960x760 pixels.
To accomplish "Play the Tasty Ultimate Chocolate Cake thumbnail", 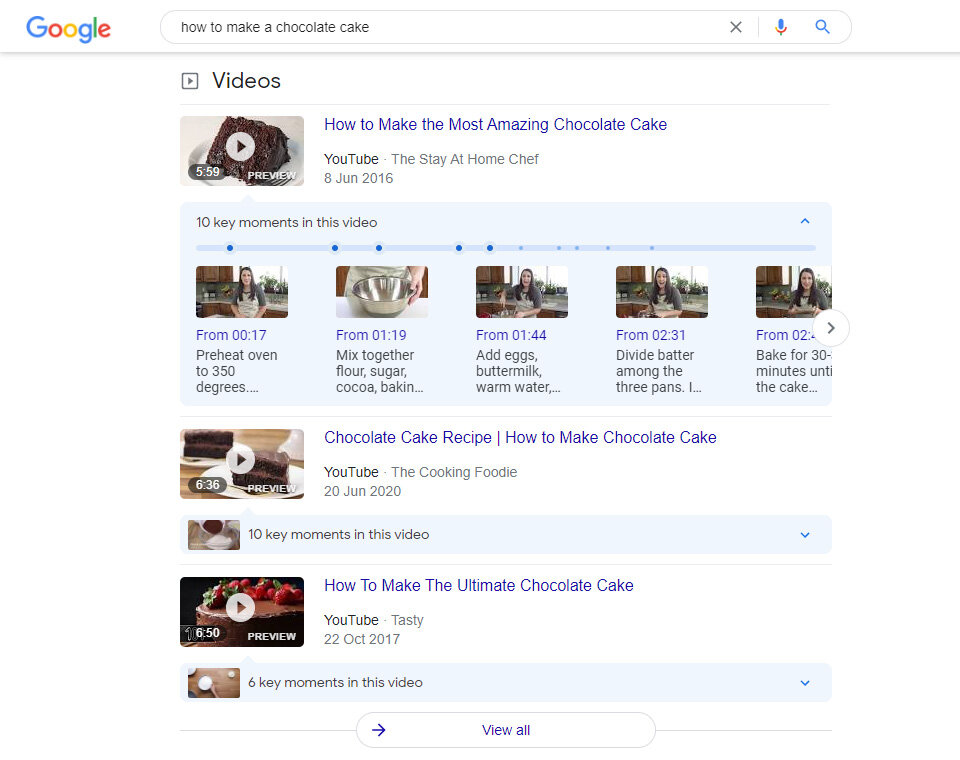I will click(242, 612).
